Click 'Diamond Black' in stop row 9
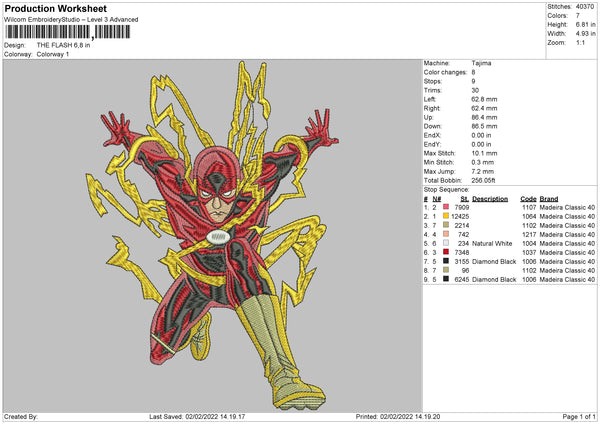The width and height of the screenshot is (600, 424). [494, 280]
